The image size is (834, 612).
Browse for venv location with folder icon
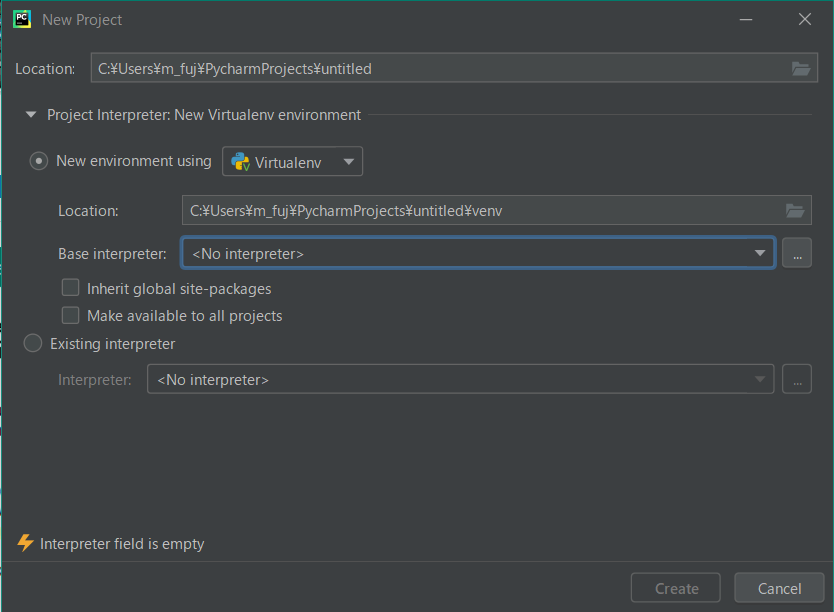point(795,211)
